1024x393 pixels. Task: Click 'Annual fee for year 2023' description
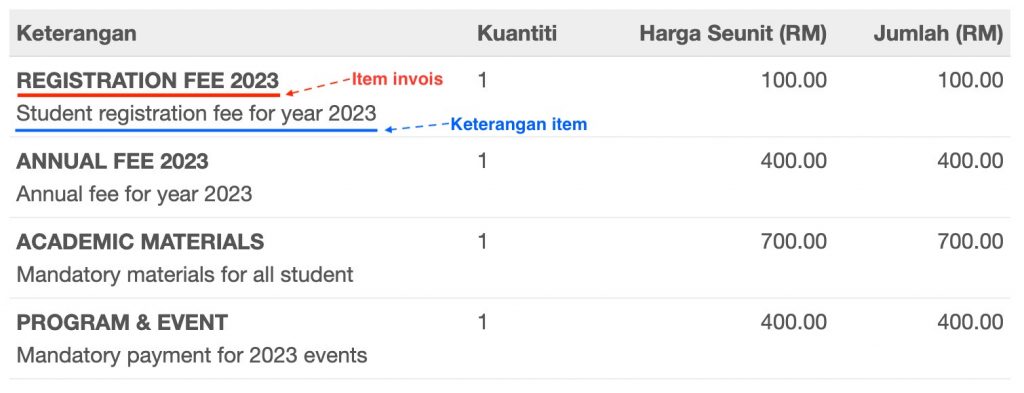134,195
